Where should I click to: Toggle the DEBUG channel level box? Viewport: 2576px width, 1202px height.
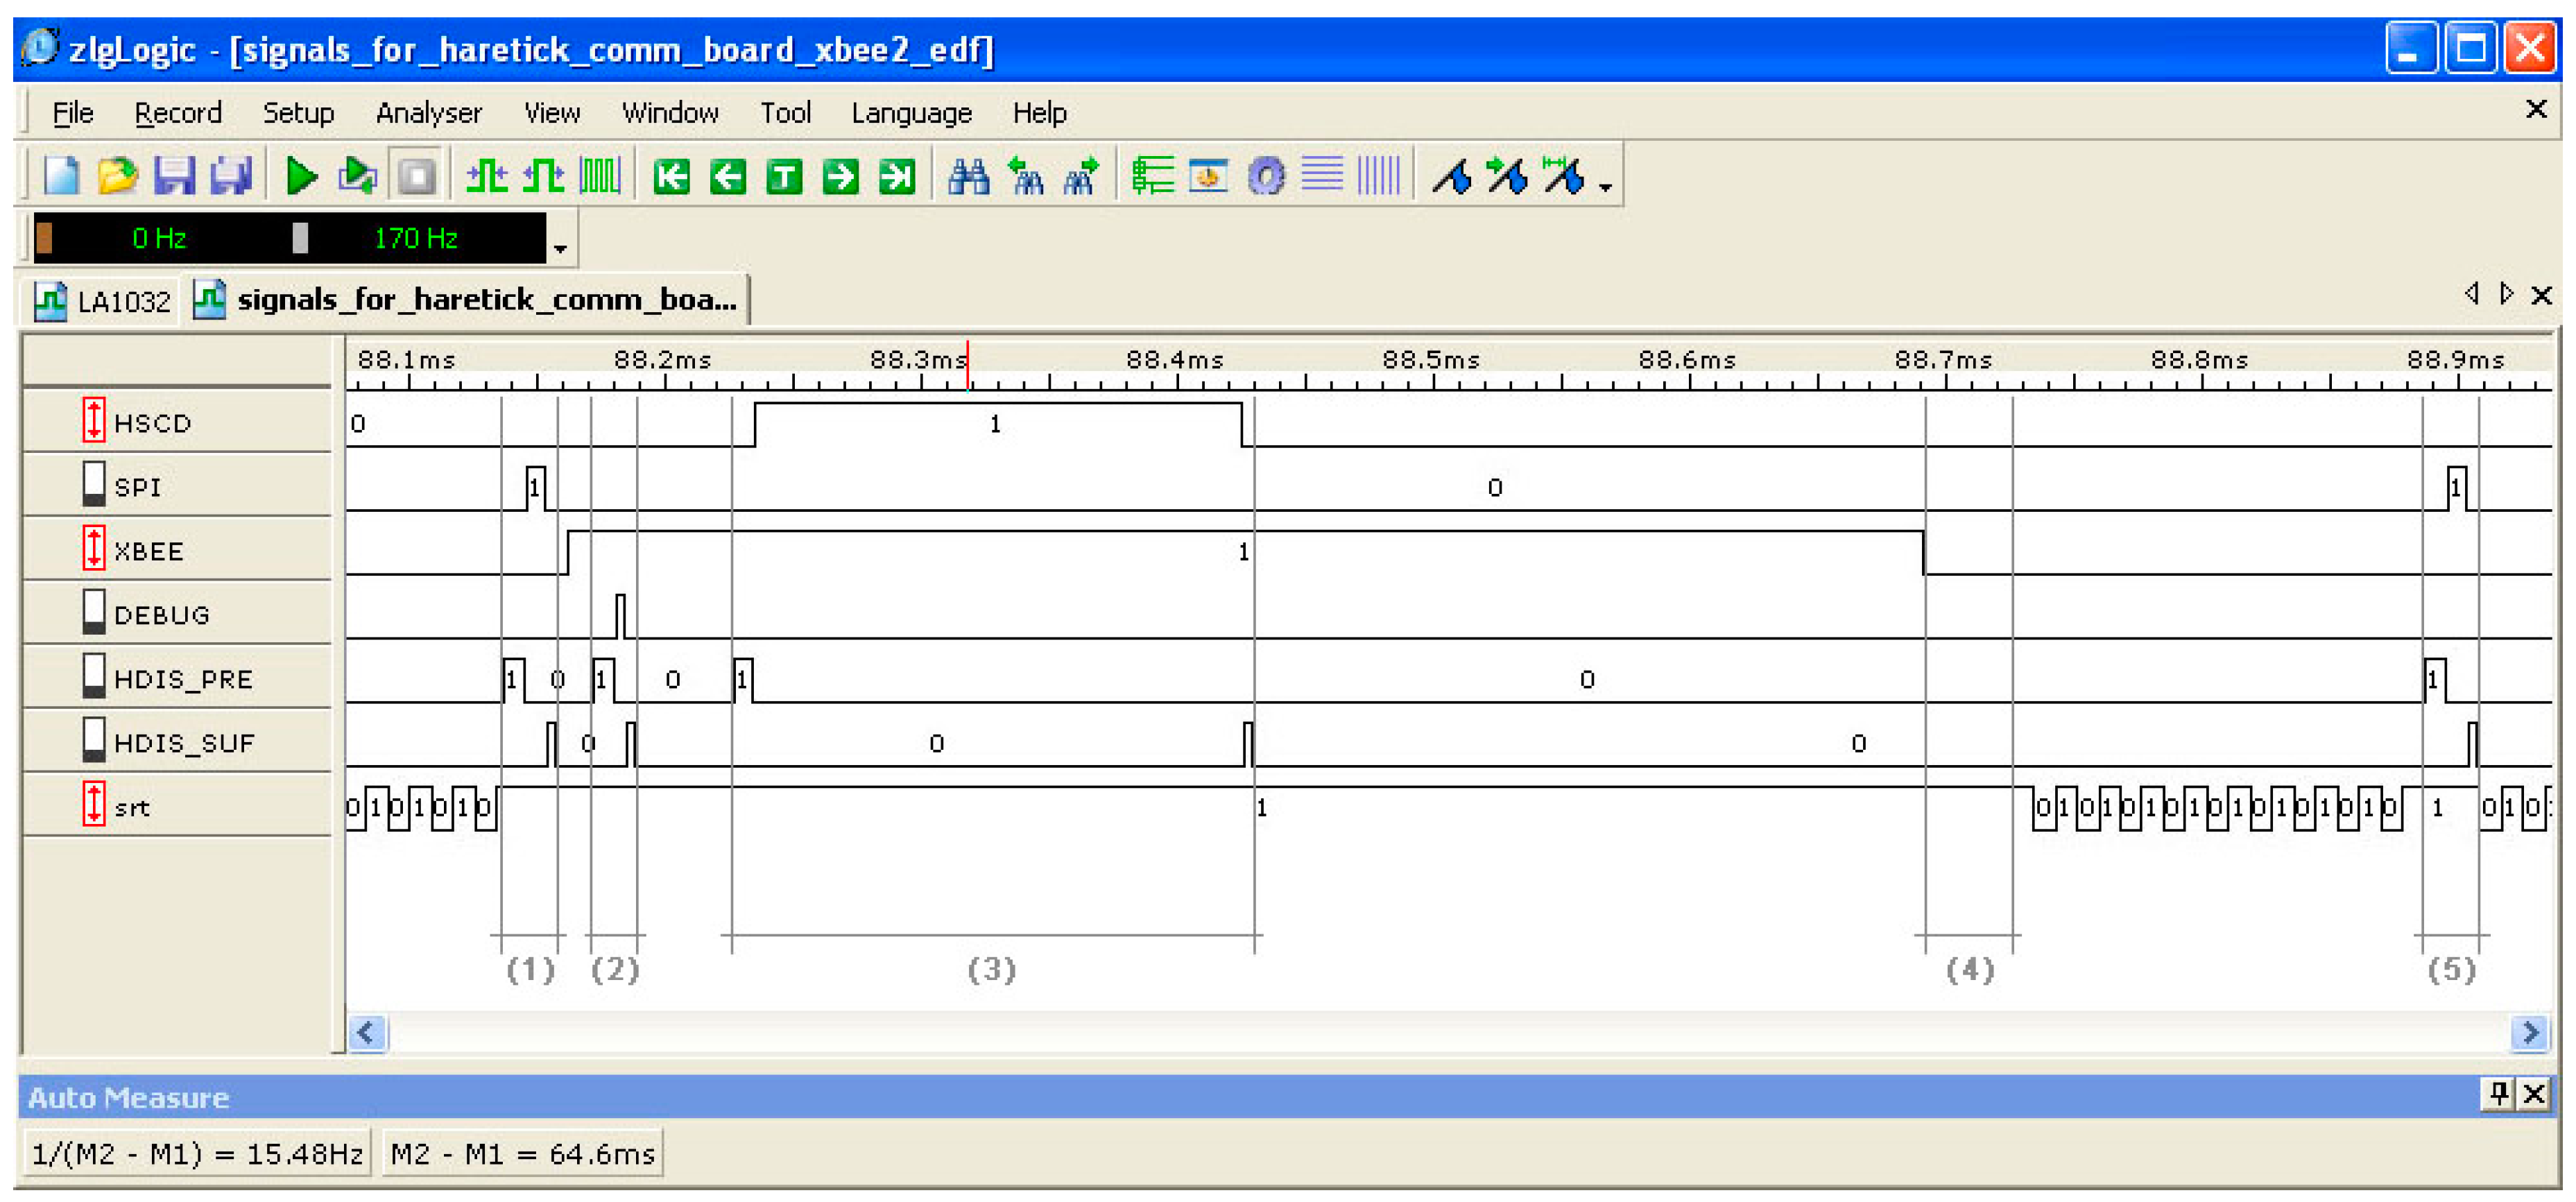pos(93,612)
